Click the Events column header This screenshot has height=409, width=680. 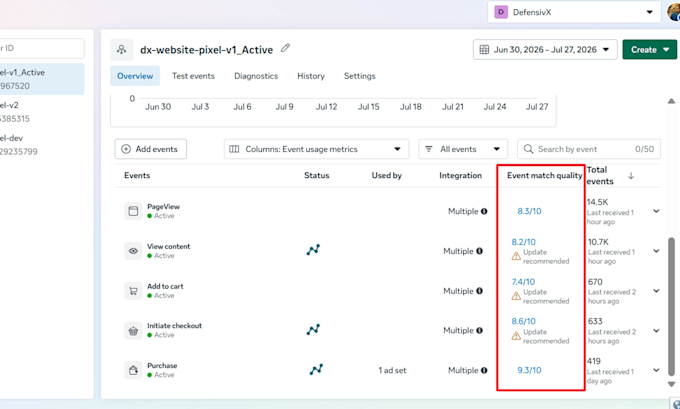tap(137, 175)
